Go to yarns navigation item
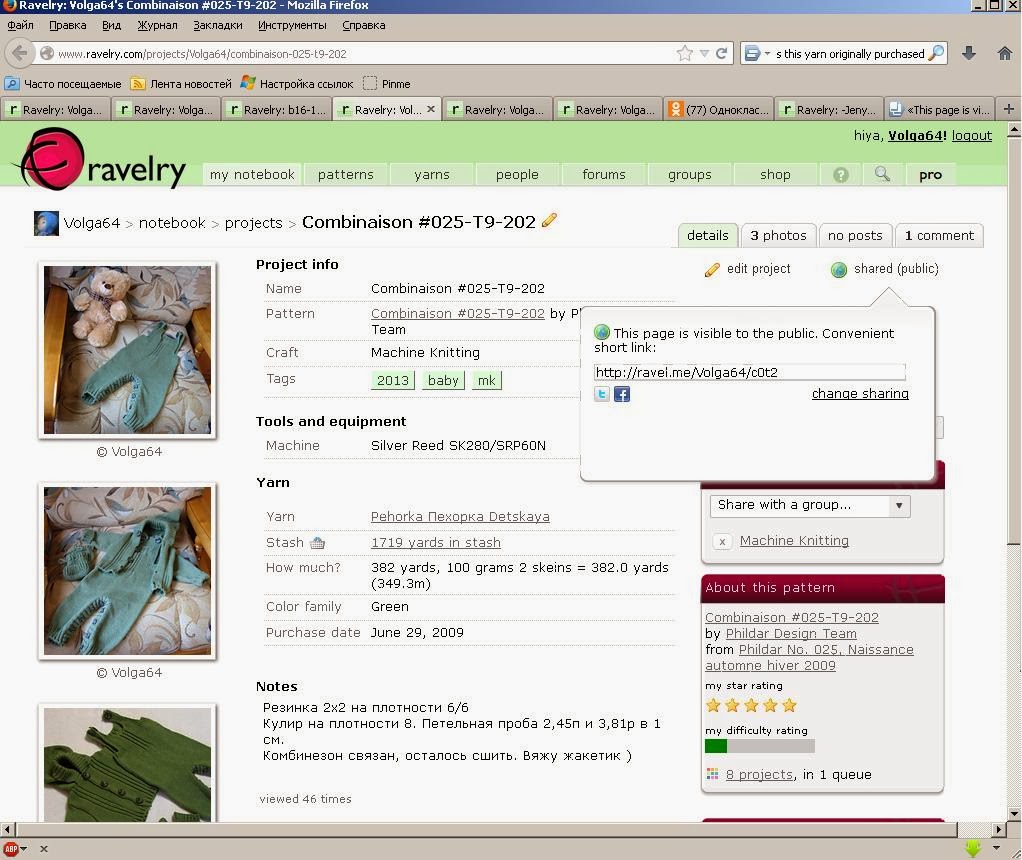 tap(431, 175)
